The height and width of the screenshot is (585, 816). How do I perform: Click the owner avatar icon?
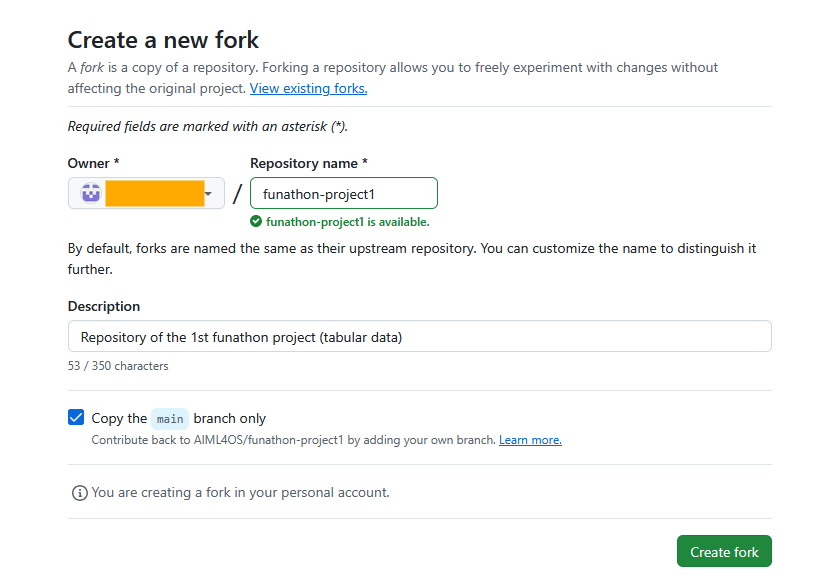tap(91, 193)
